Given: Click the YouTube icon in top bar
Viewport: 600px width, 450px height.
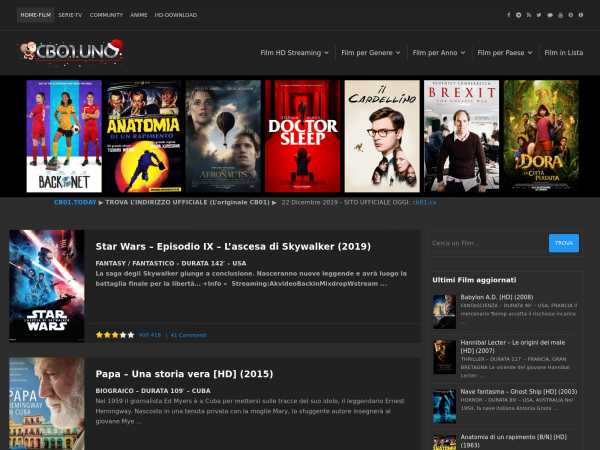Looking at the screenshot, I should click(x=559, y=15).
